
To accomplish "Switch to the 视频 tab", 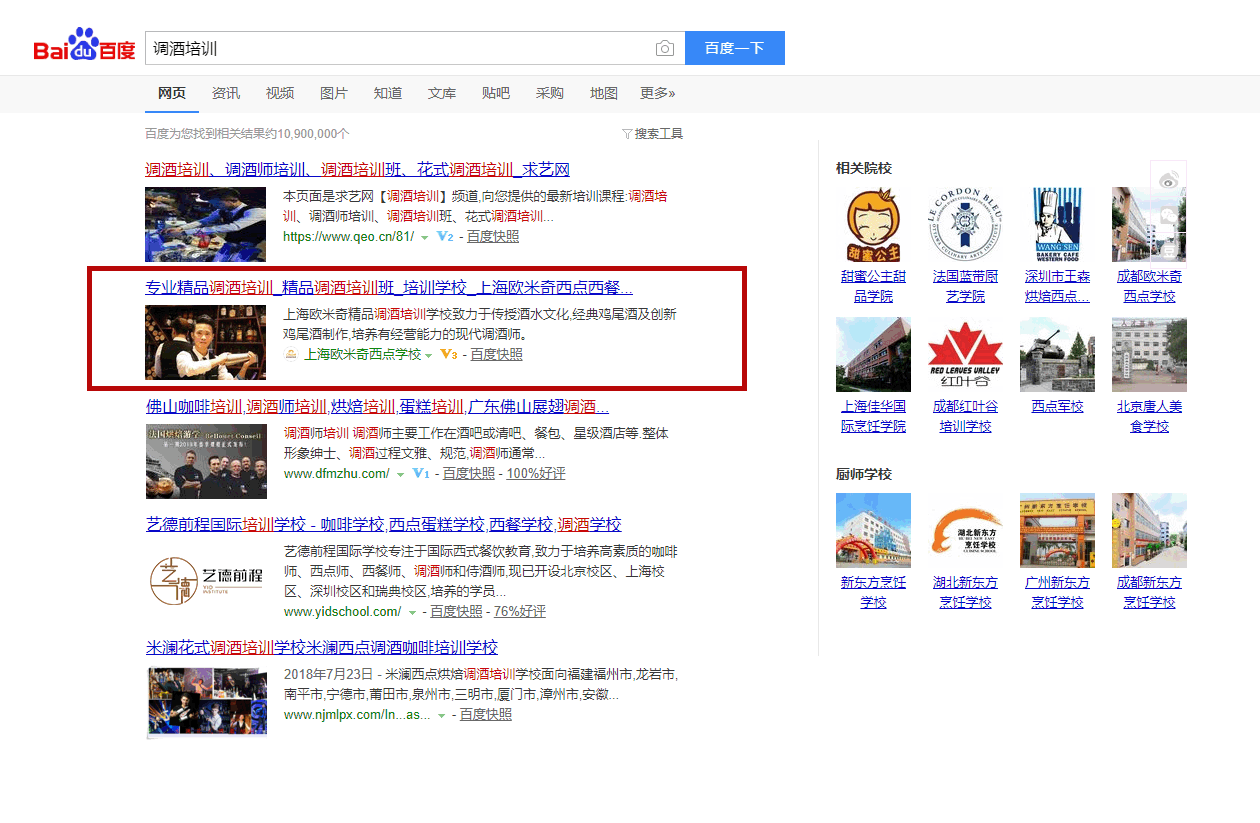I will pyautogui.click(x=280, y=93).
